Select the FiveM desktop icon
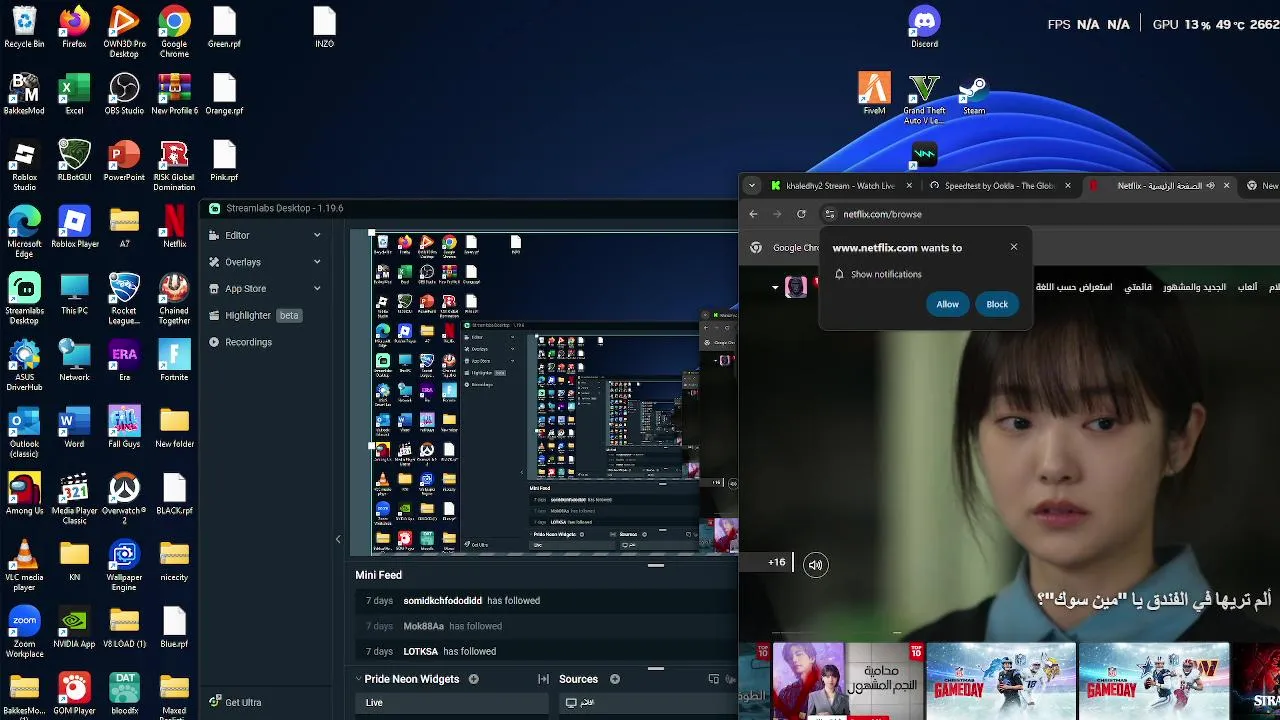Viewport: 1280px width, 720px height. (874, 94)
